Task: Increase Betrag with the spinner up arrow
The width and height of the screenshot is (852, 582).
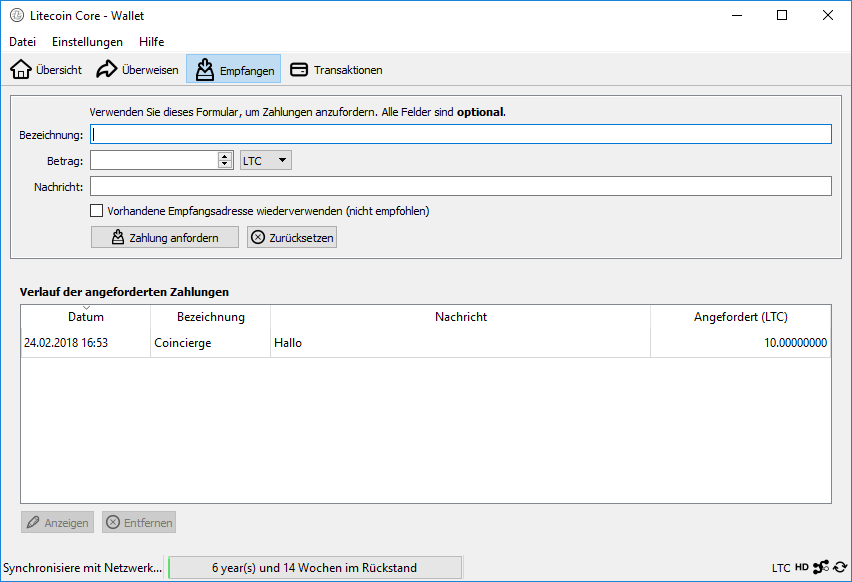Action: (x=224, y=156)
